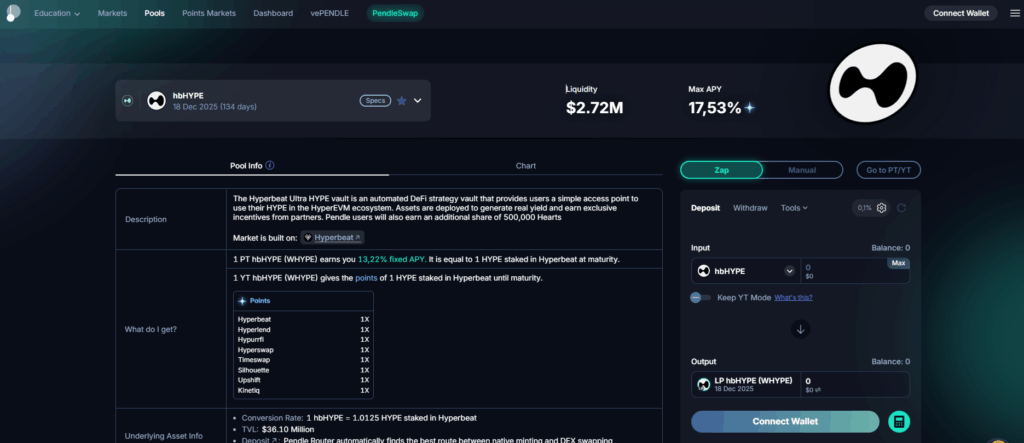The image size is (1024, 443).
Task: Click the large Hyperbeat logo in the header
Action: click(872, 83)
